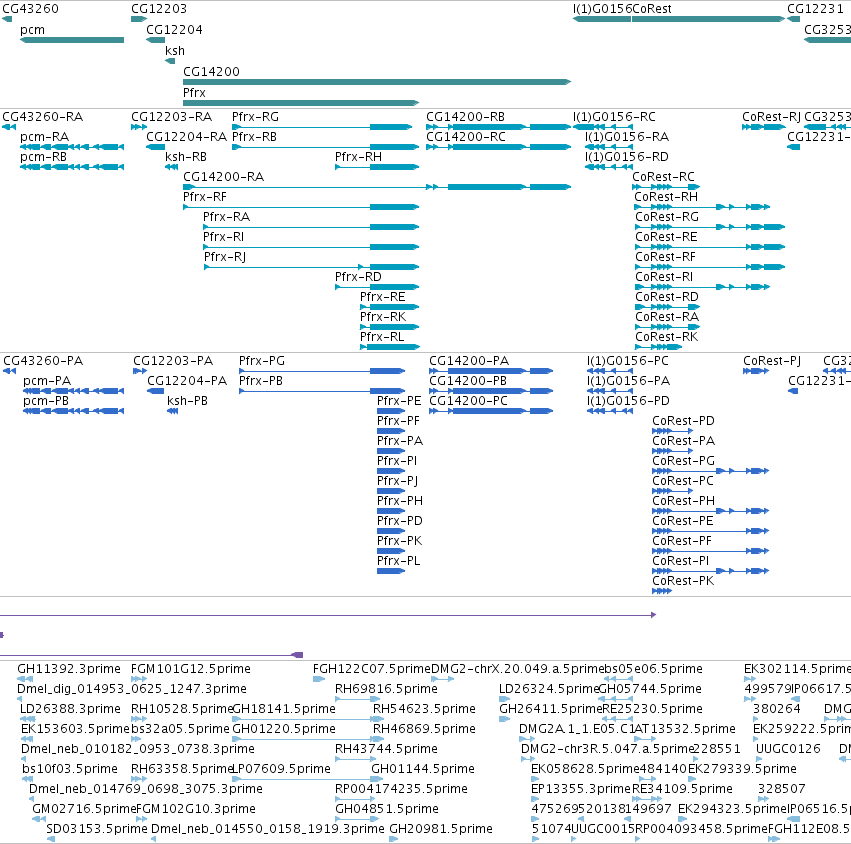Select transcript CG14200-RB
This screenshot has height=844, width=851.
click(x=499, y=127)
